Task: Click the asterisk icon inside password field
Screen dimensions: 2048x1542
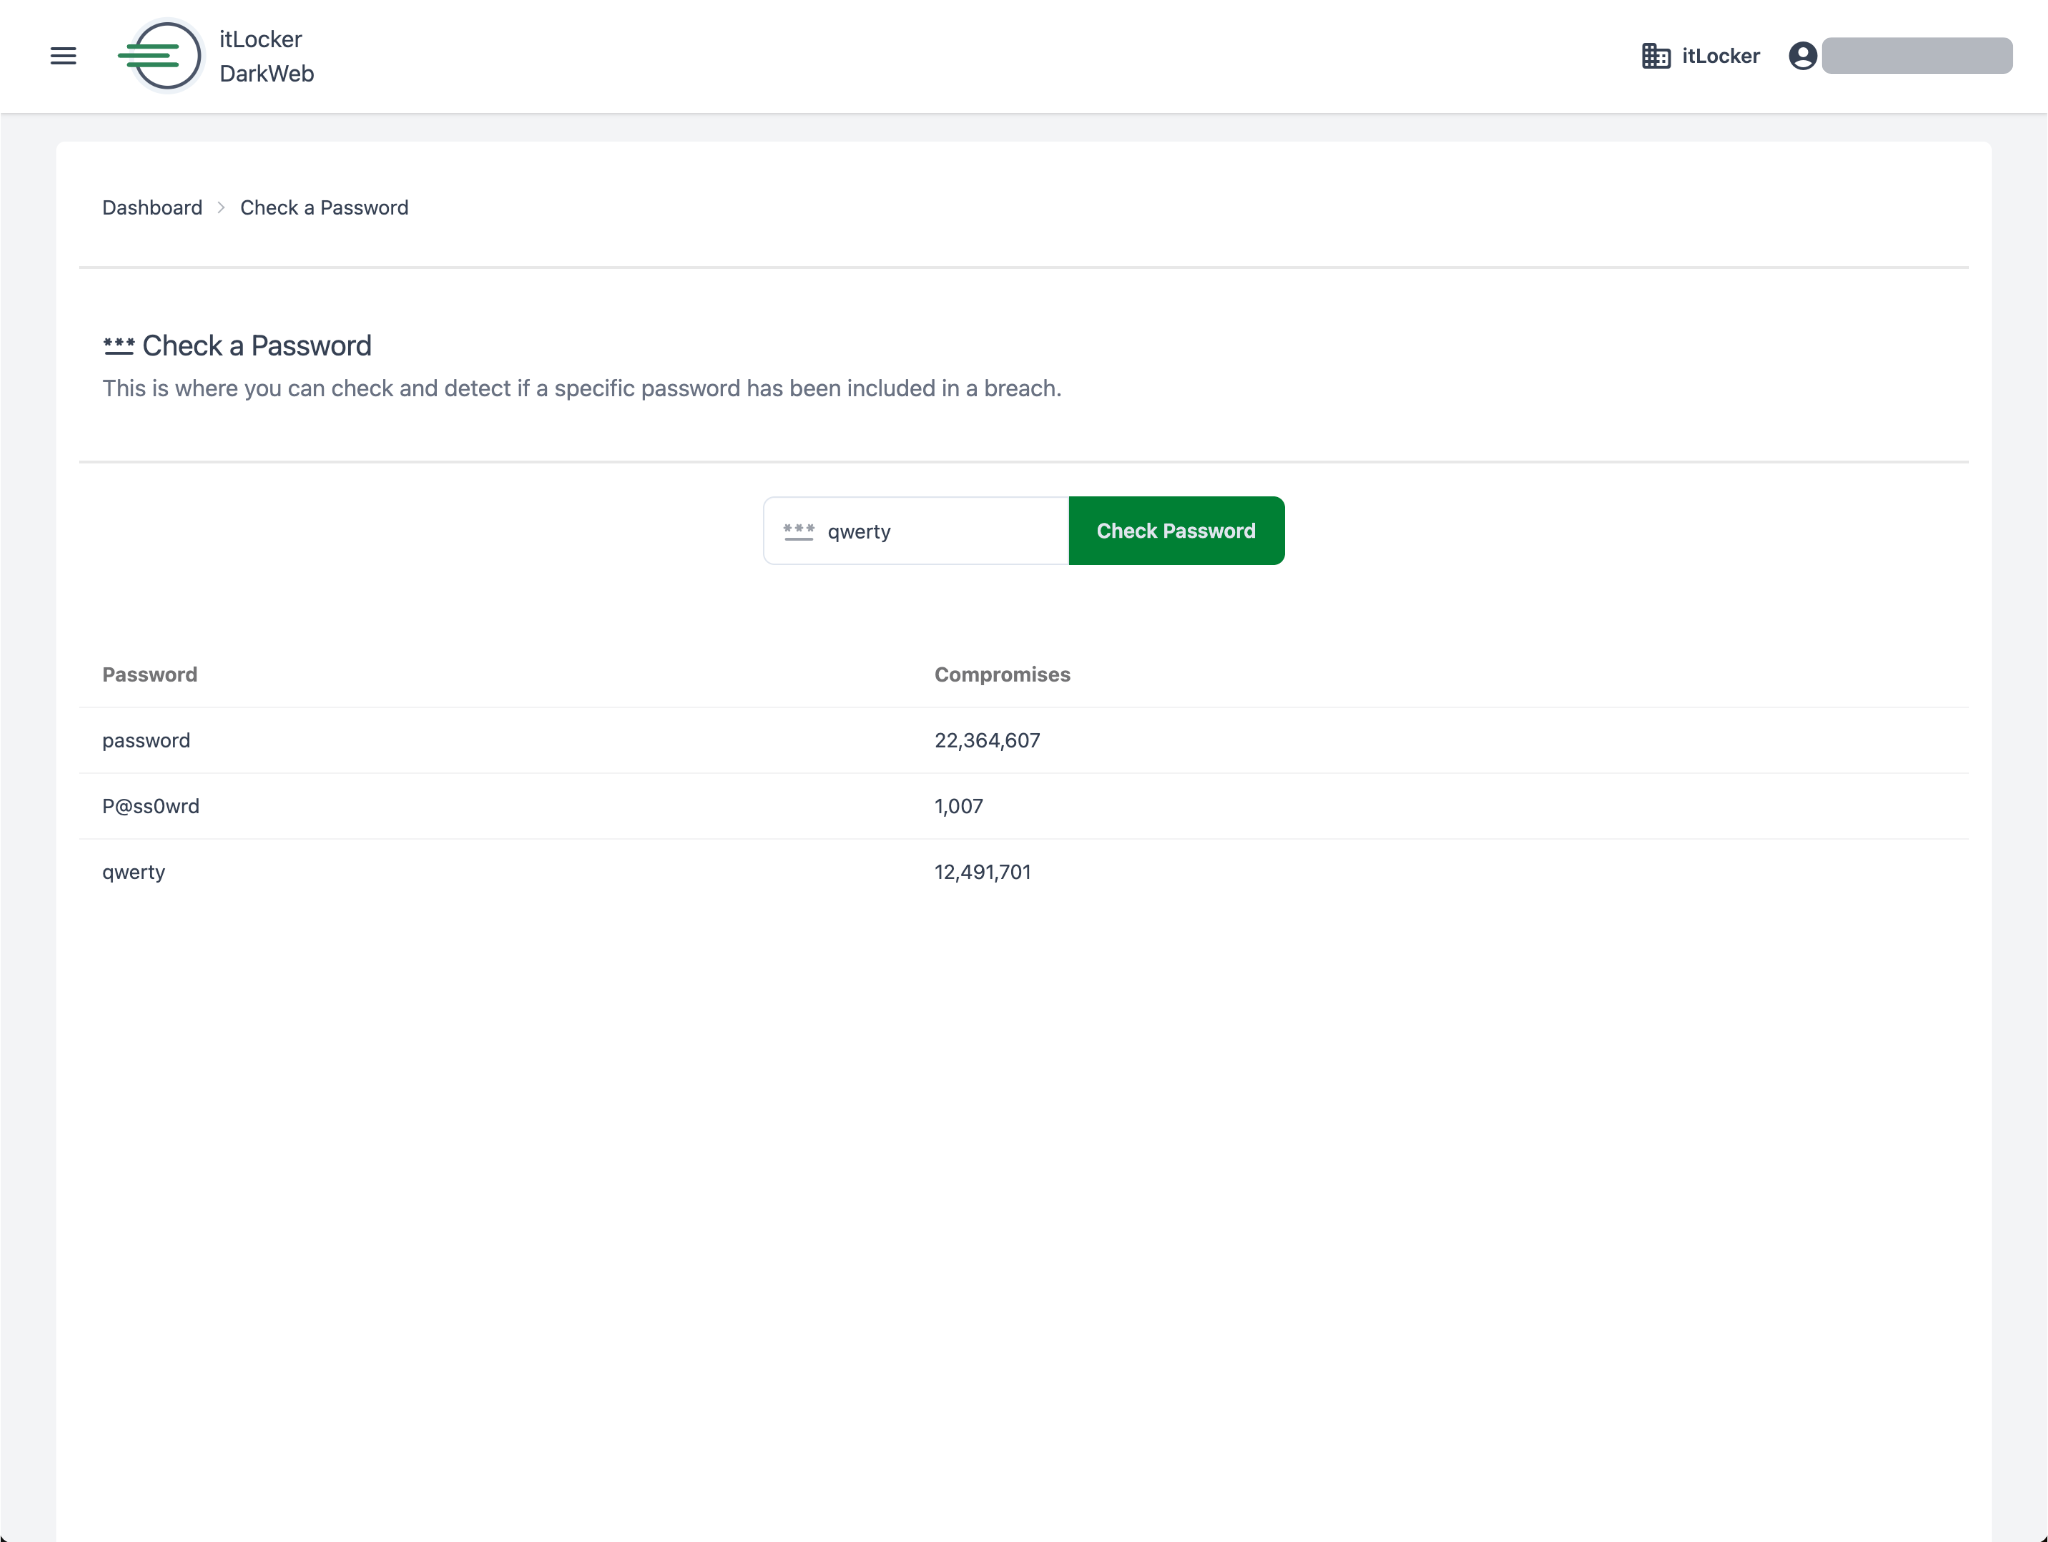Action: coord(798,531)
